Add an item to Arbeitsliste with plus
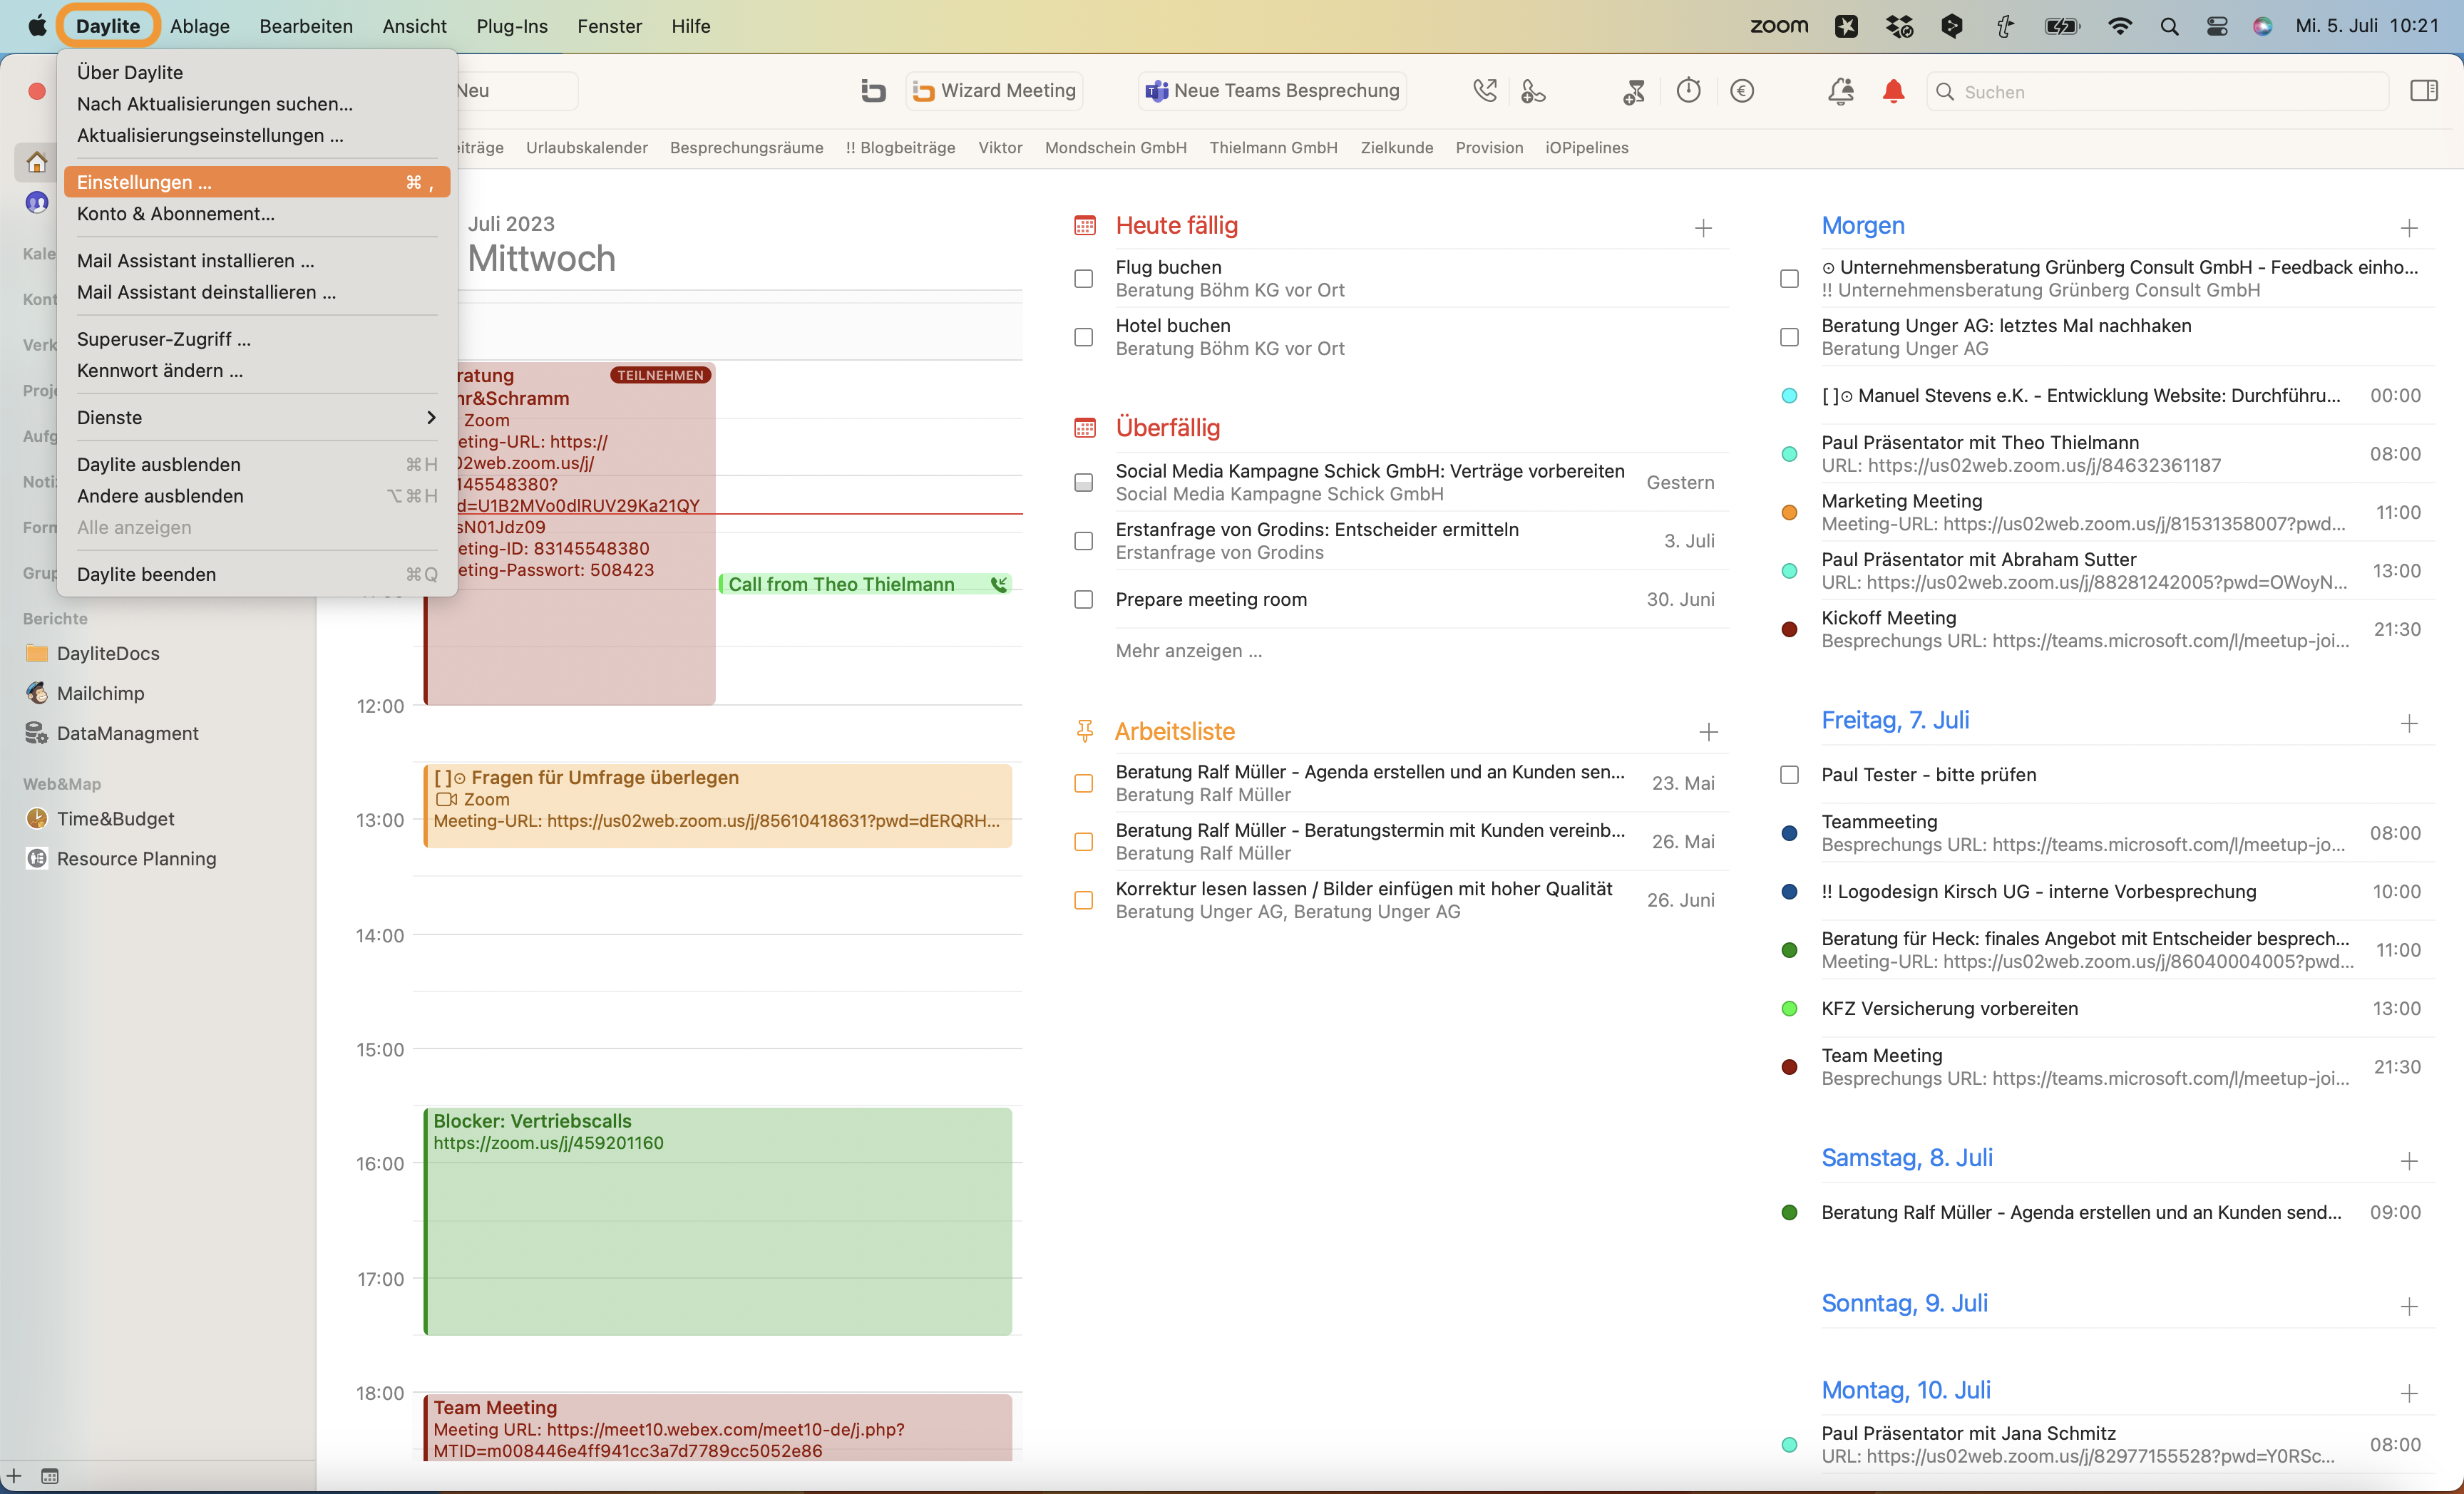2464x1494 pixels. (1708, 732)
